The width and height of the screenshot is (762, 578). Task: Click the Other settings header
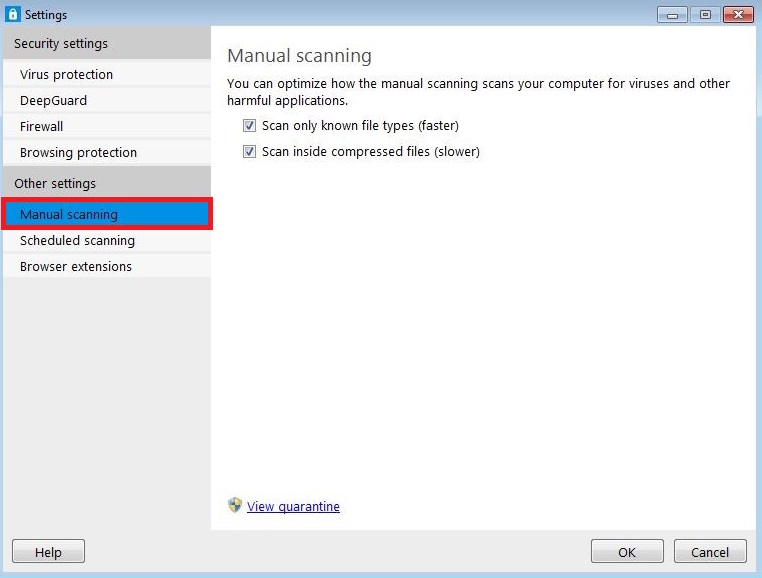click(x=107, y=183)
